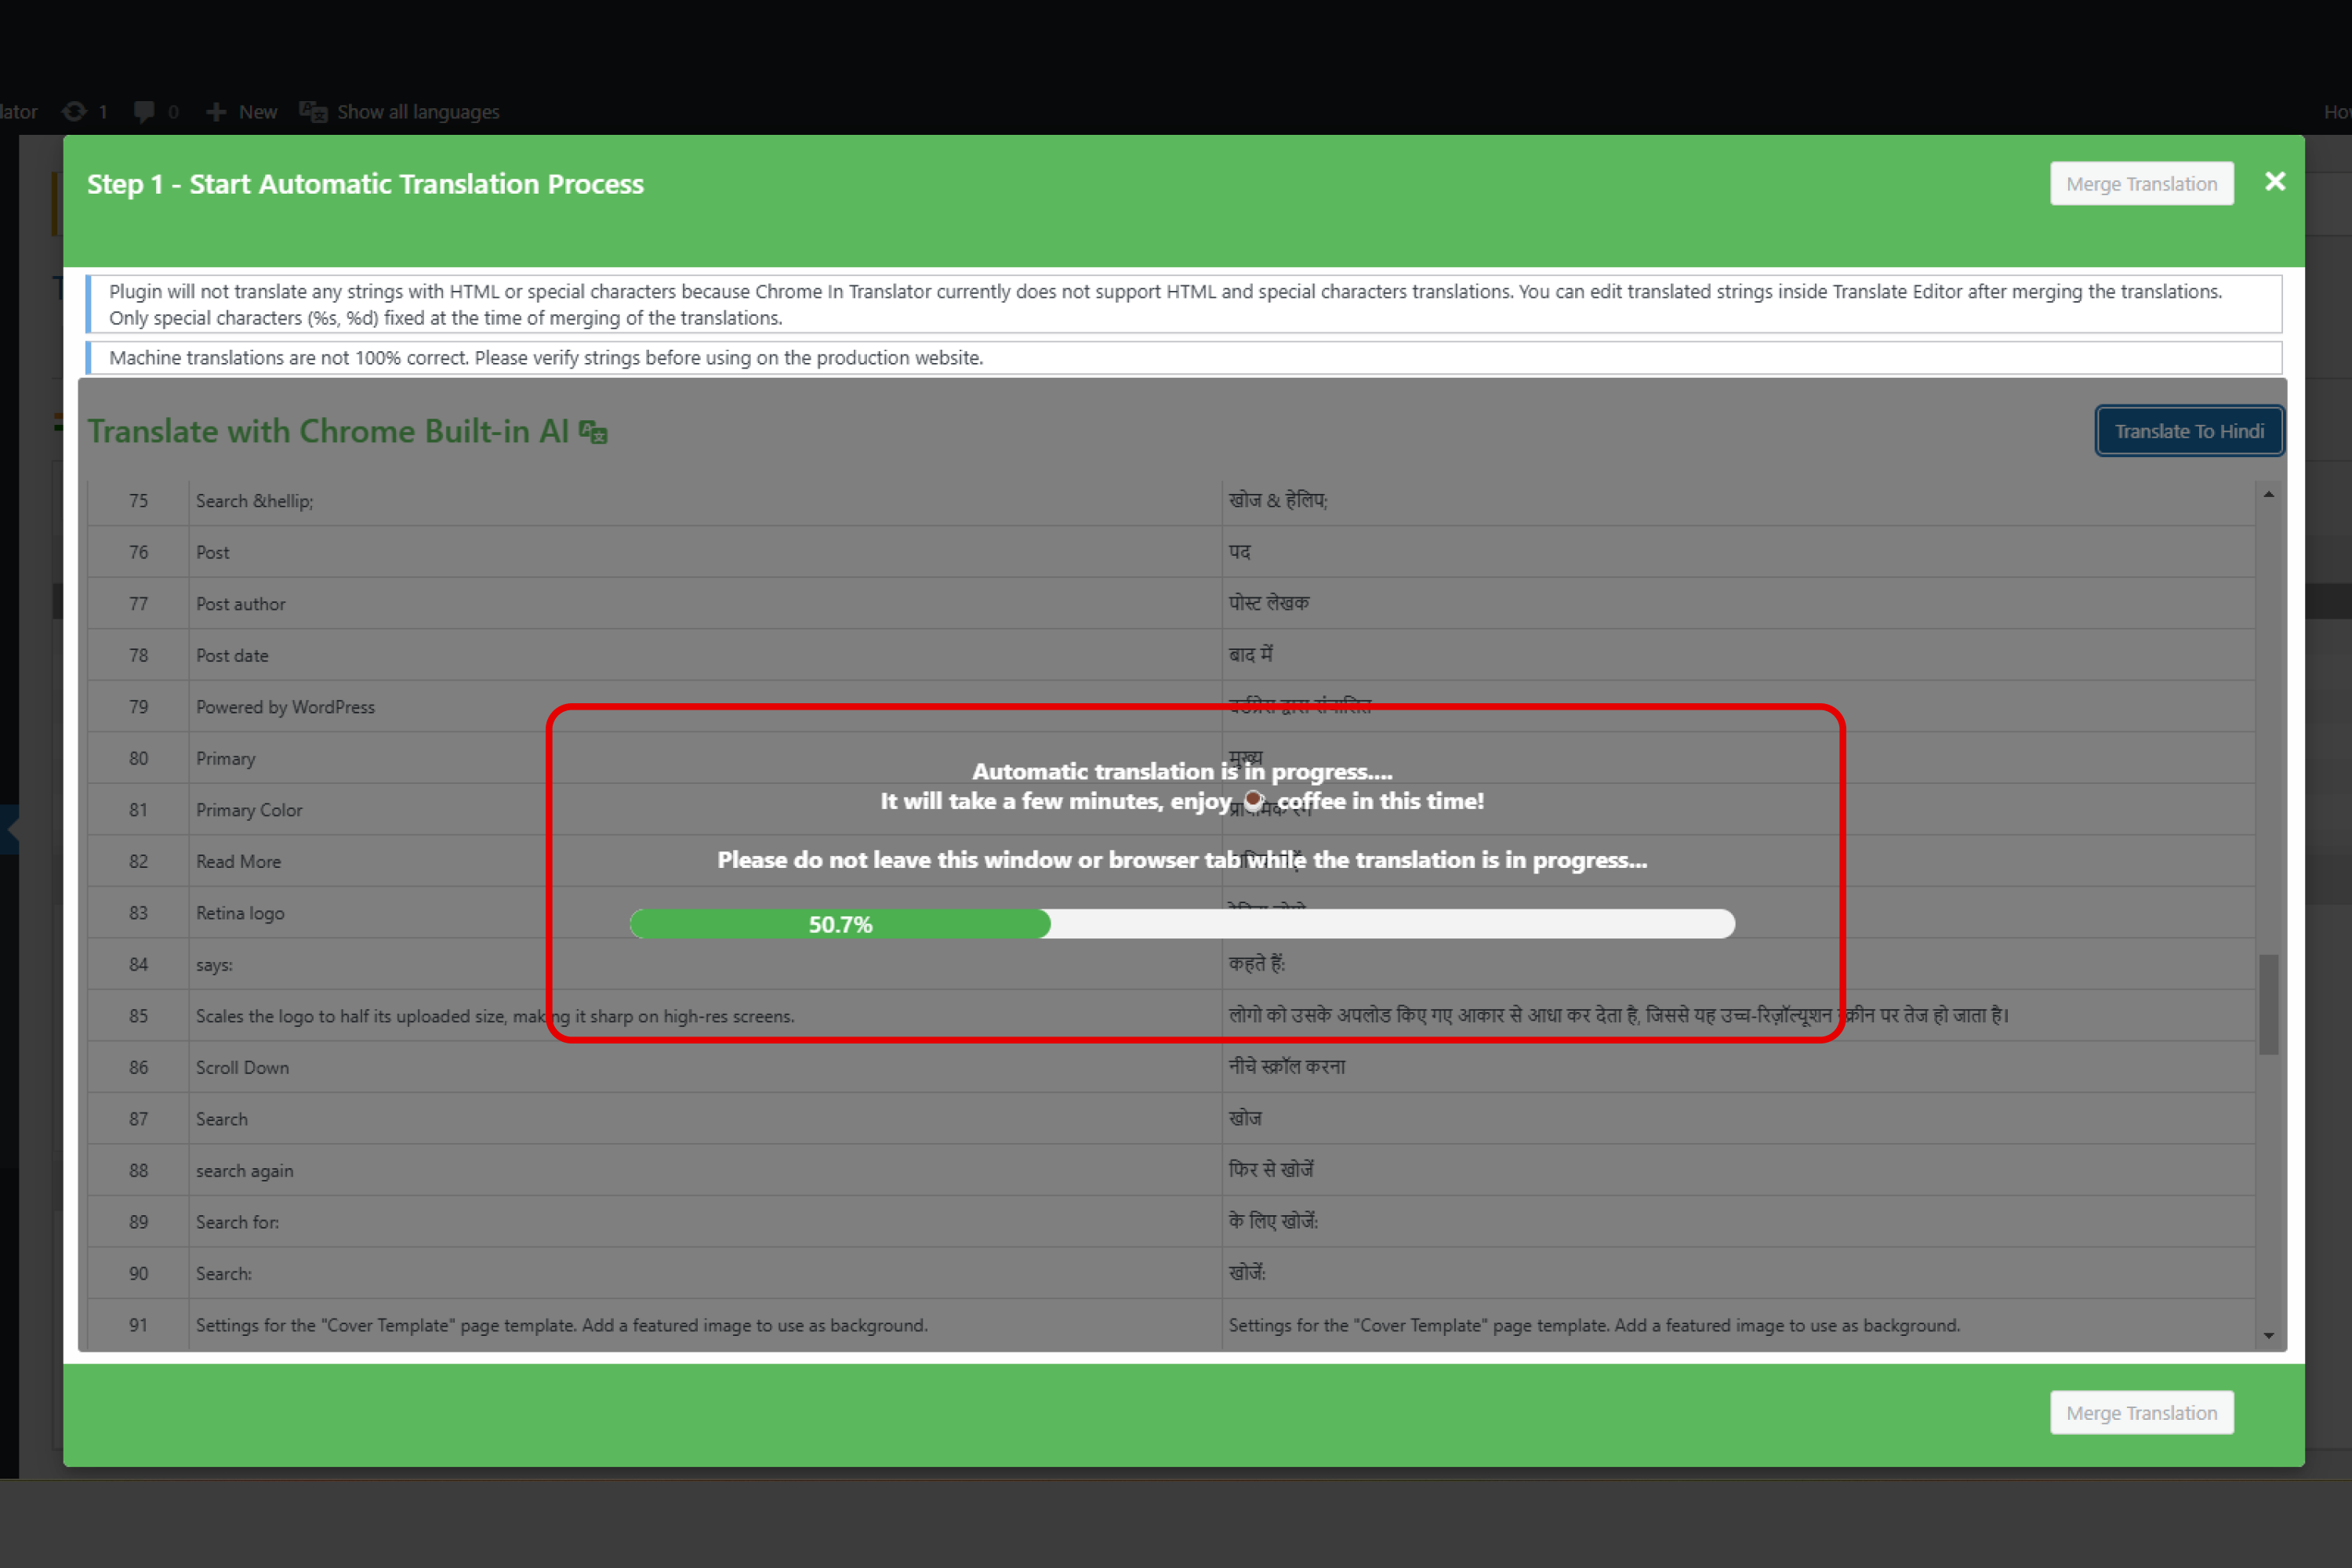Select the Powered by WordPress source string

pyautogui.click(x=285, y=707)
